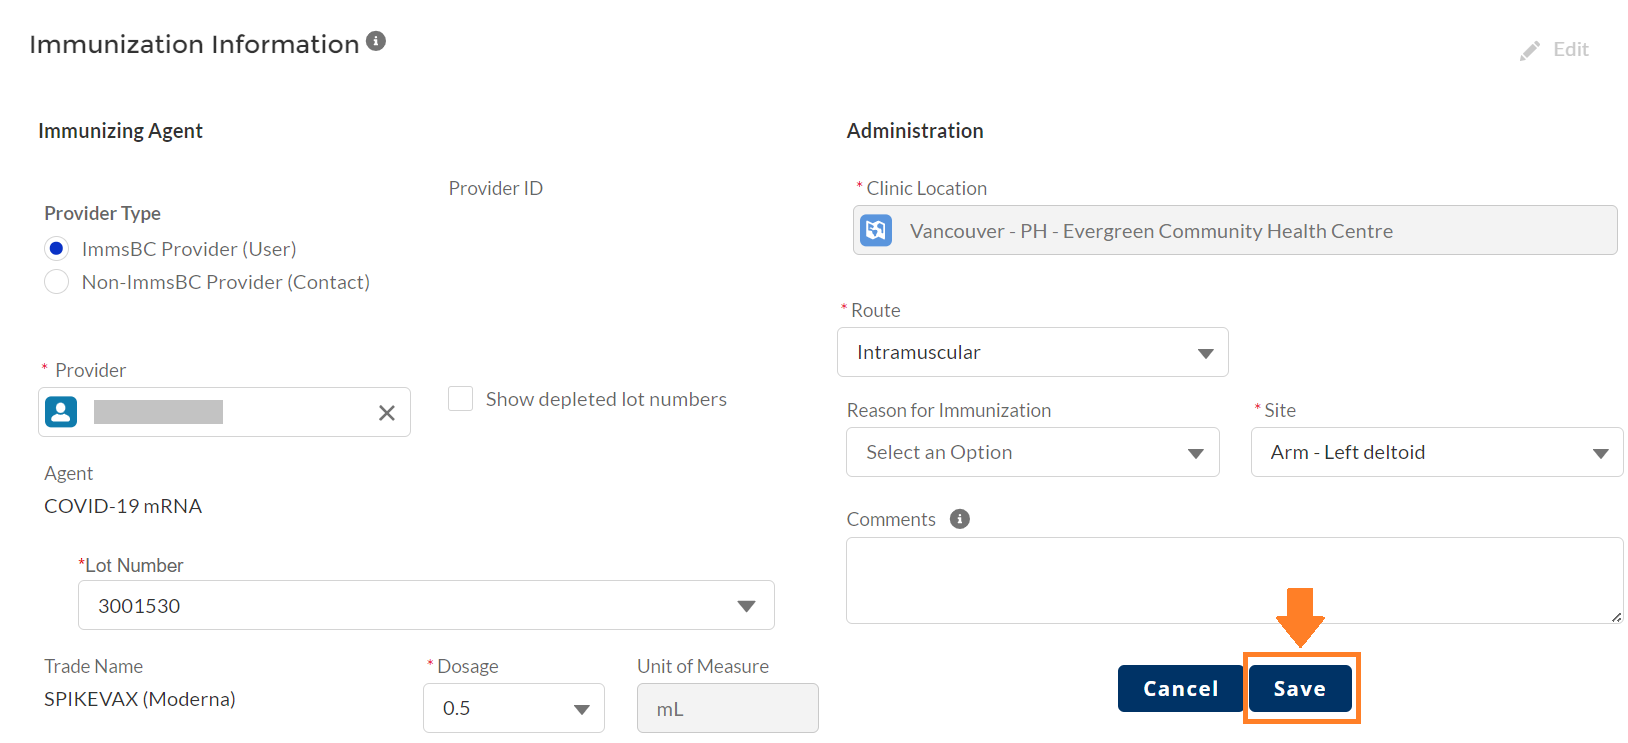Viewport: 1628px width, 743px height.
Task: Click the Edit link text
Action: (x=1571, y=49)
